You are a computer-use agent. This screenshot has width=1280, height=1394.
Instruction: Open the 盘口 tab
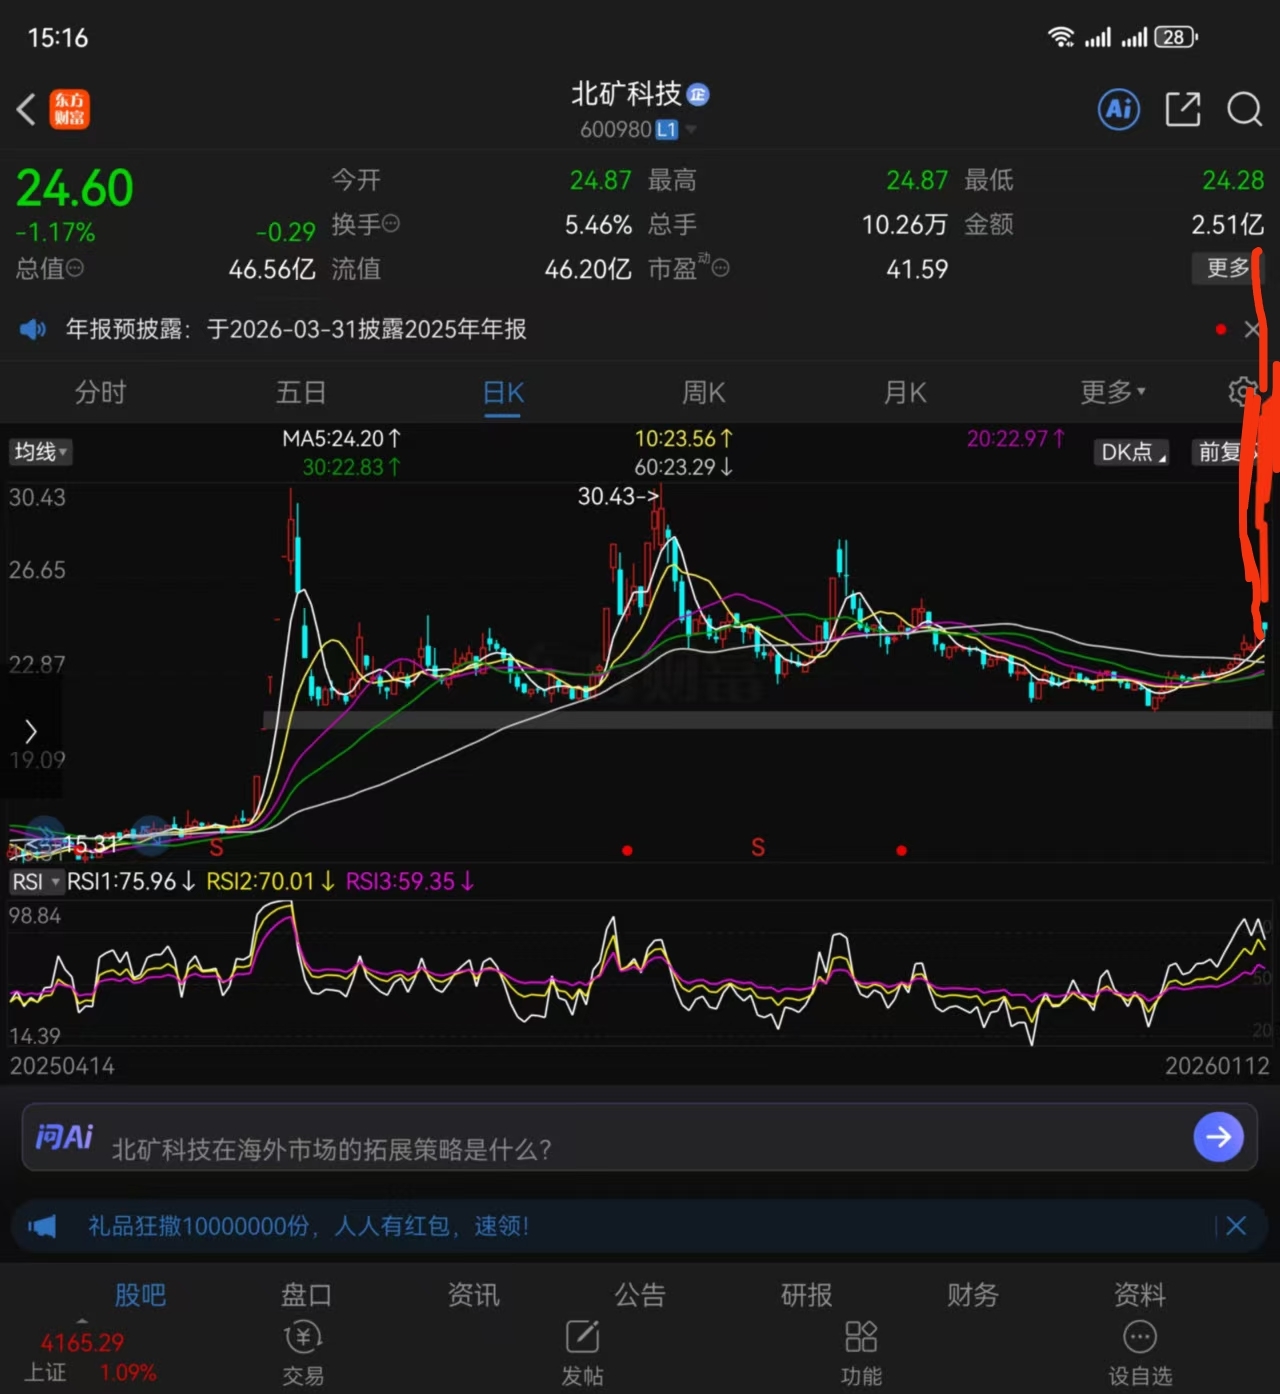306,1295
